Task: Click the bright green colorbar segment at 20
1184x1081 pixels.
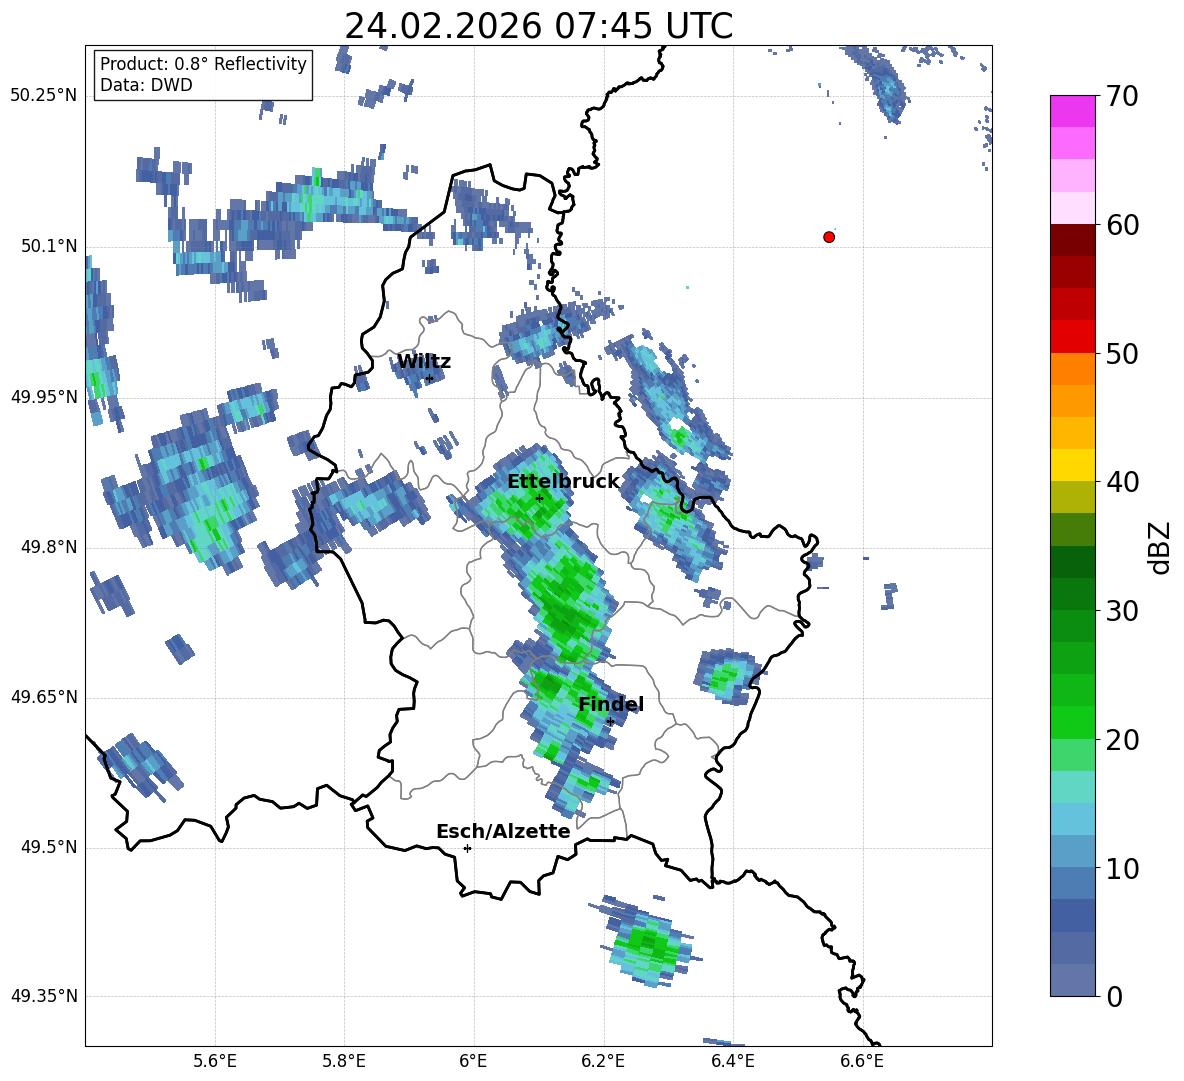Action: 1073,722
